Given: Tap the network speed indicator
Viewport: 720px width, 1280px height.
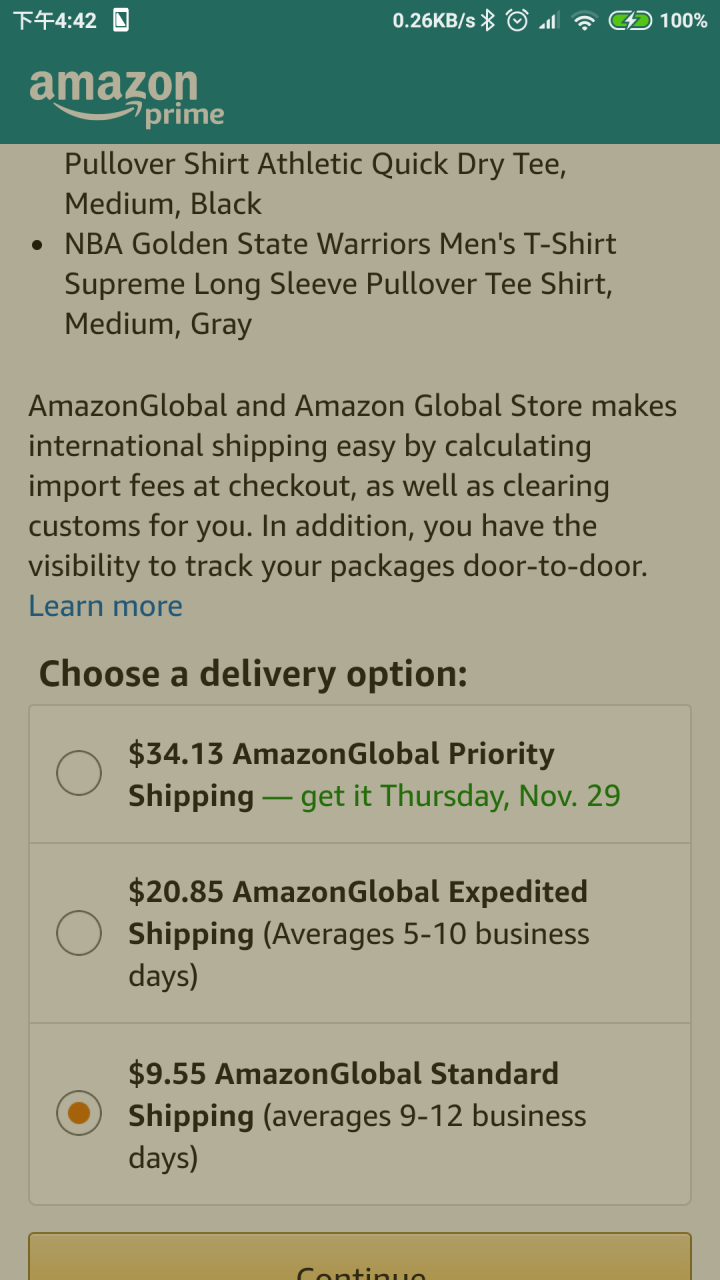Looking at the screenshot, I should coord(434,20).
